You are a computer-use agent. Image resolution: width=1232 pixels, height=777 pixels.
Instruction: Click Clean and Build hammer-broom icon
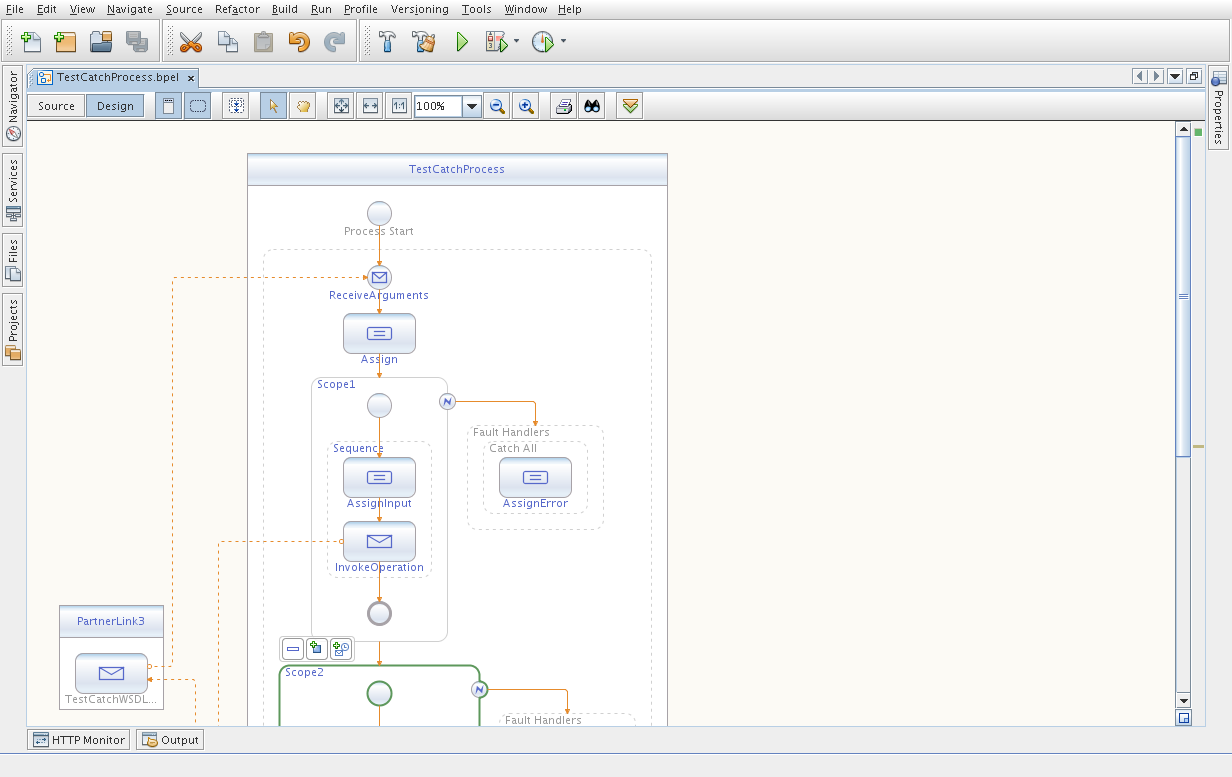click(424, 42)
